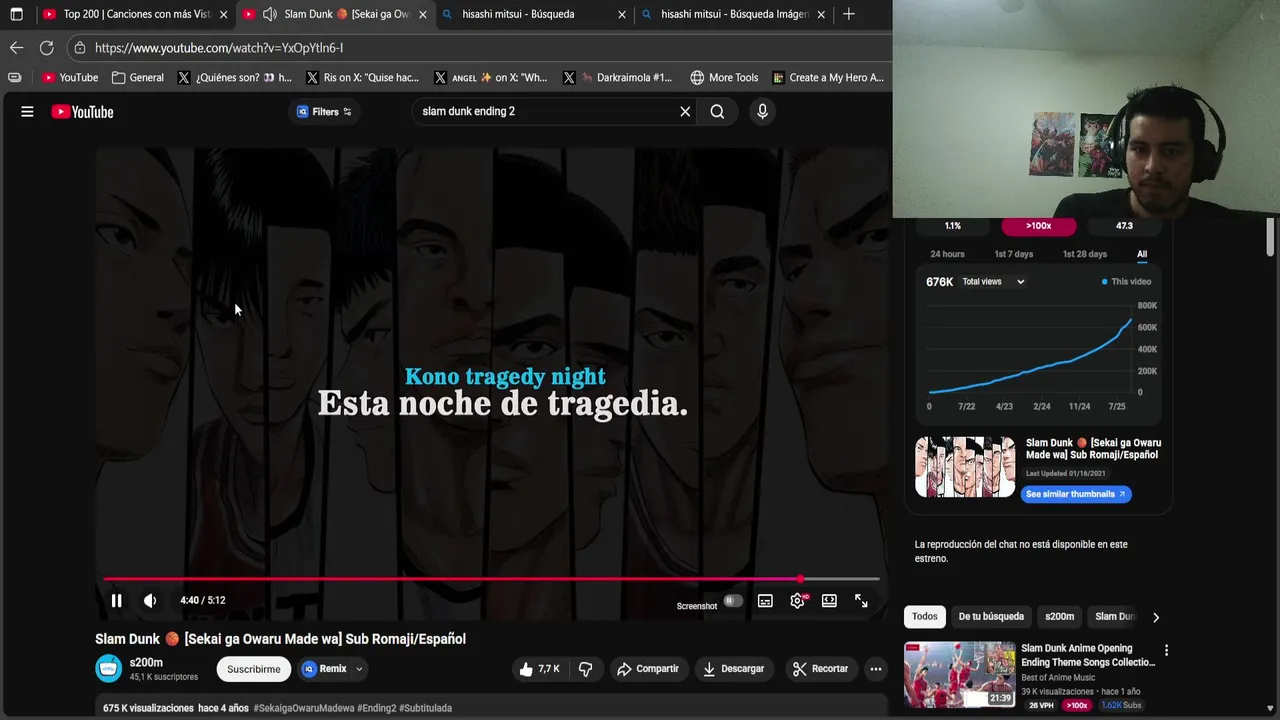This screenshot has height=720, width=1280.
Task: Go to the YouTube home logo
Action: [82, 112]
